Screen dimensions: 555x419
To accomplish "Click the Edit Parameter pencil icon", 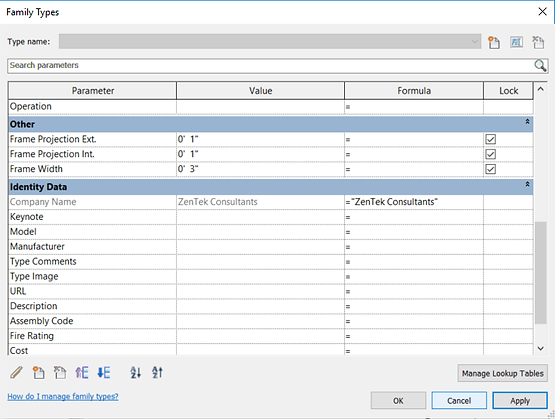I will (x=16, y=373).
